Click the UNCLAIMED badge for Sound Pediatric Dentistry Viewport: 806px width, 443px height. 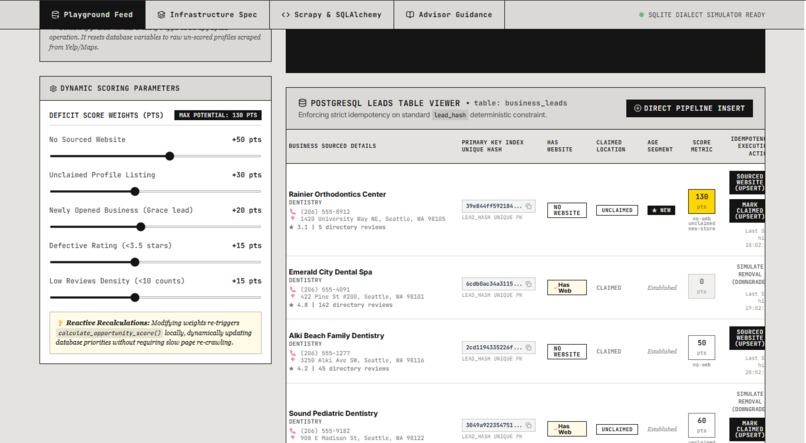(x=617, y=429)
